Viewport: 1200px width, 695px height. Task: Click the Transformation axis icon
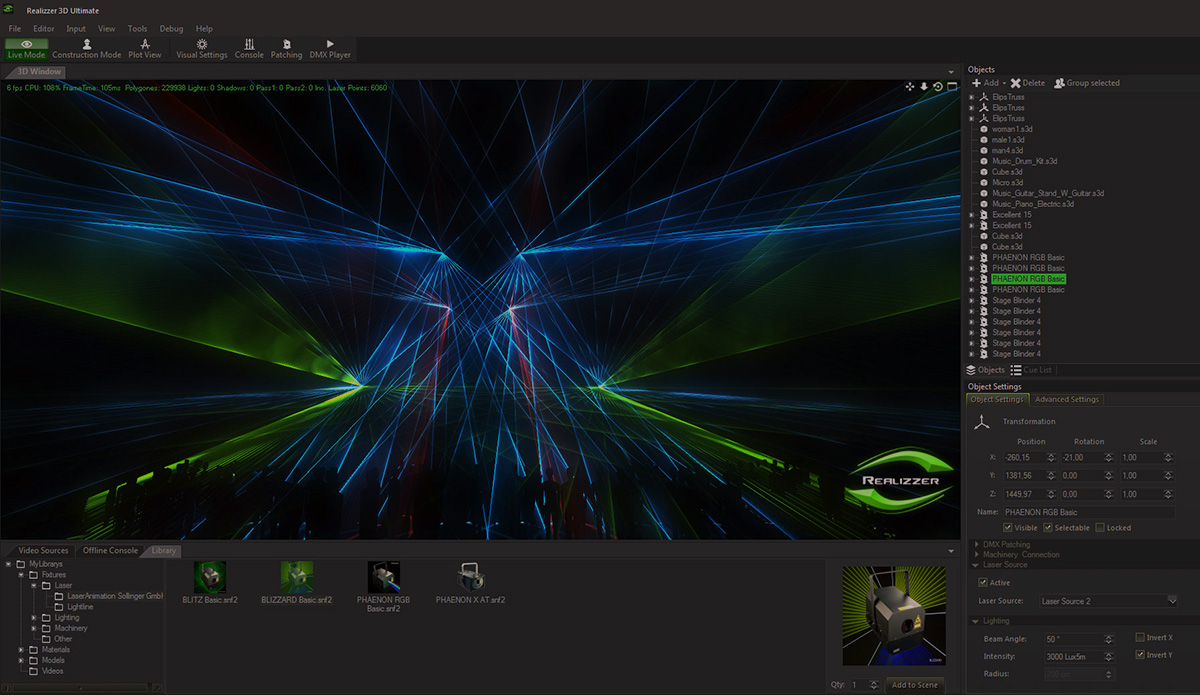(x=983, y=422)
